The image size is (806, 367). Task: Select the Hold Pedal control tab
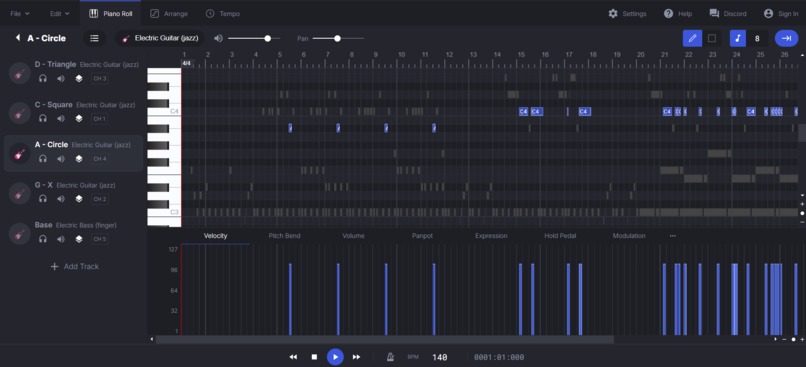pos(560,236)
